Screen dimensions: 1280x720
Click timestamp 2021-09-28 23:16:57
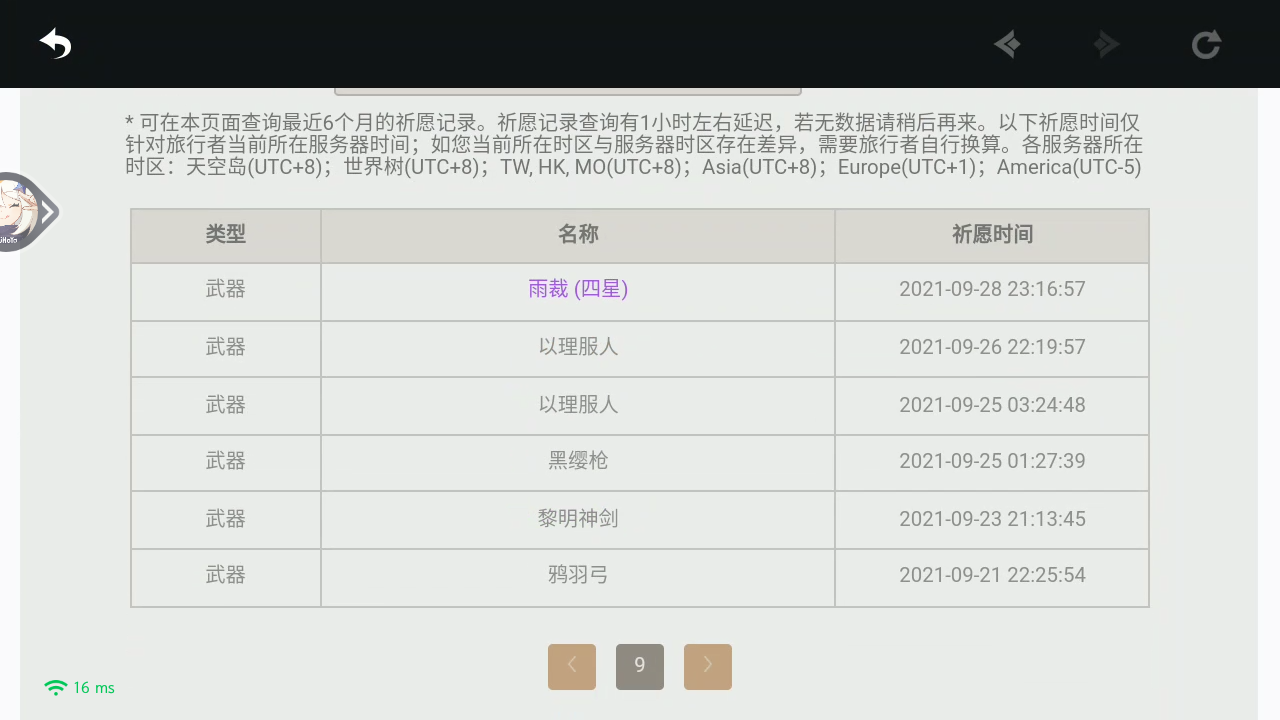click(992, 289)
